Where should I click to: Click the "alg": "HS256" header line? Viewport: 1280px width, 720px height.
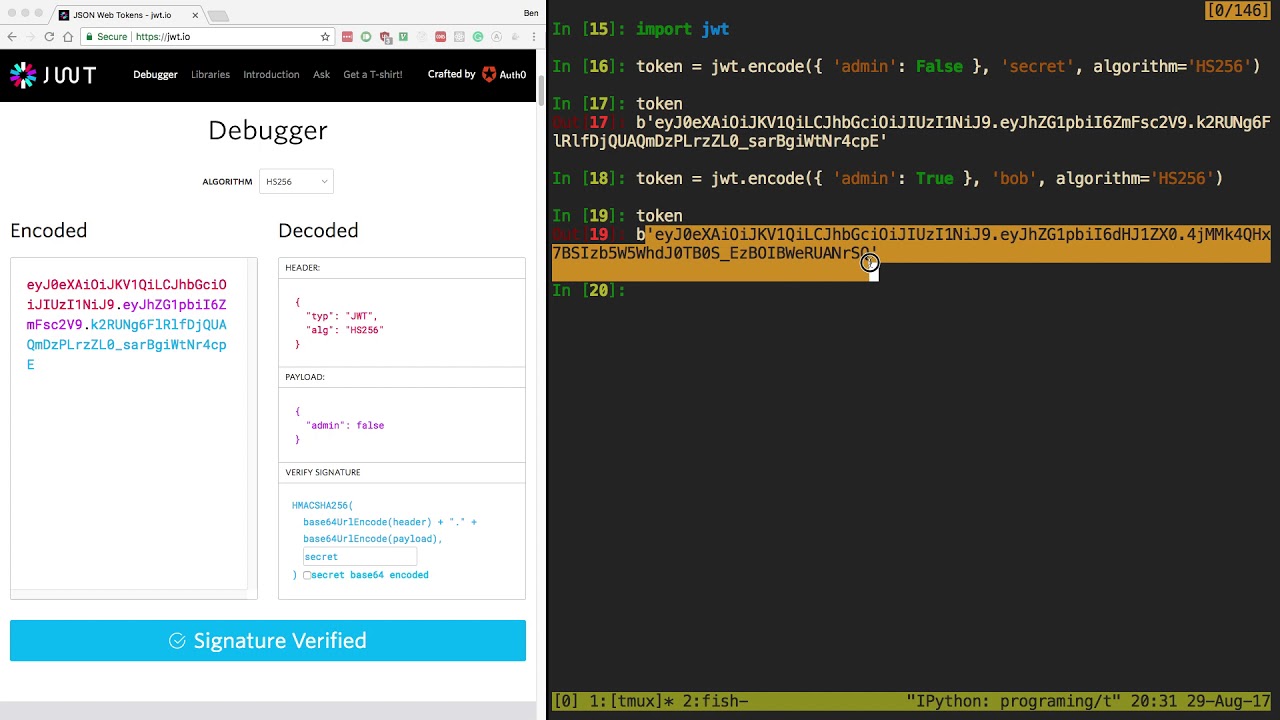point(345,330)
